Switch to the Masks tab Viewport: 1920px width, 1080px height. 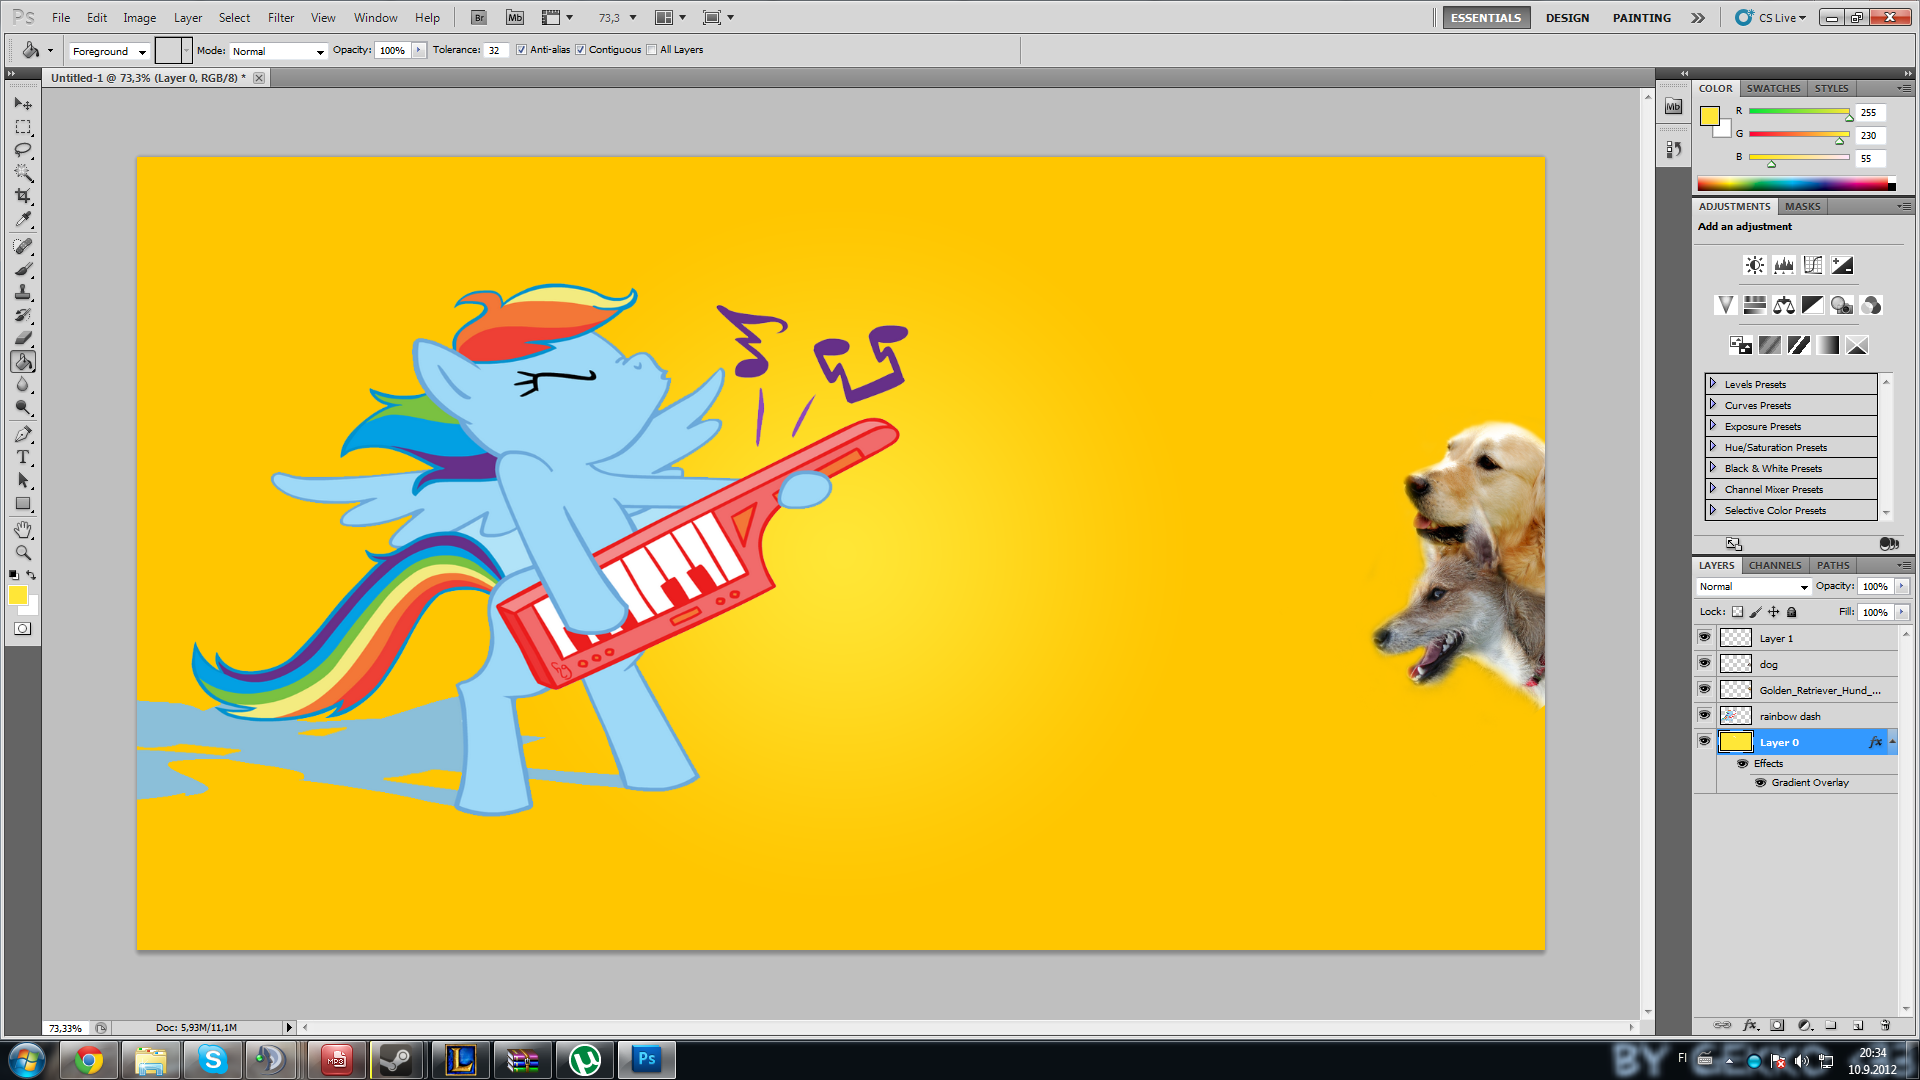click(x=1802, y=206)
